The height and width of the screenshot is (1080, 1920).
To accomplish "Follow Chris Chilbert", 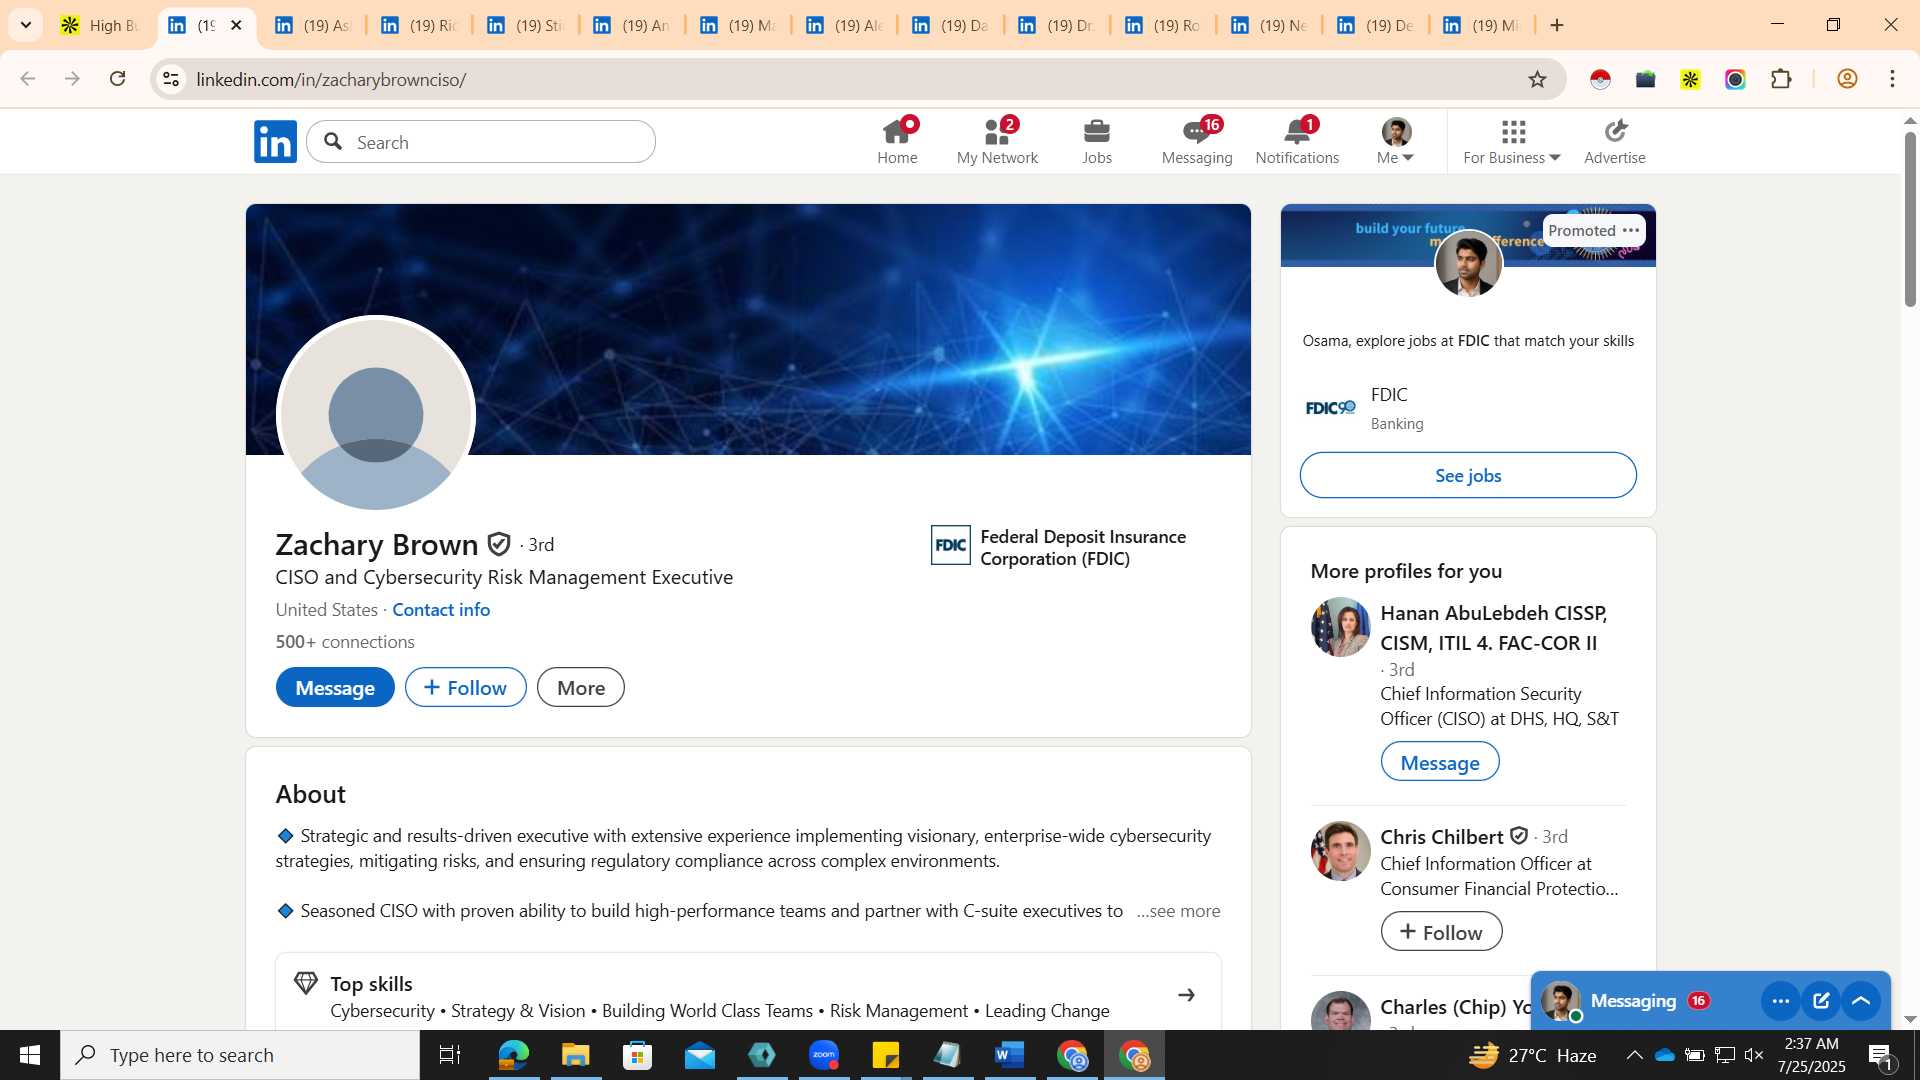I will click(x=1441, y=932).
